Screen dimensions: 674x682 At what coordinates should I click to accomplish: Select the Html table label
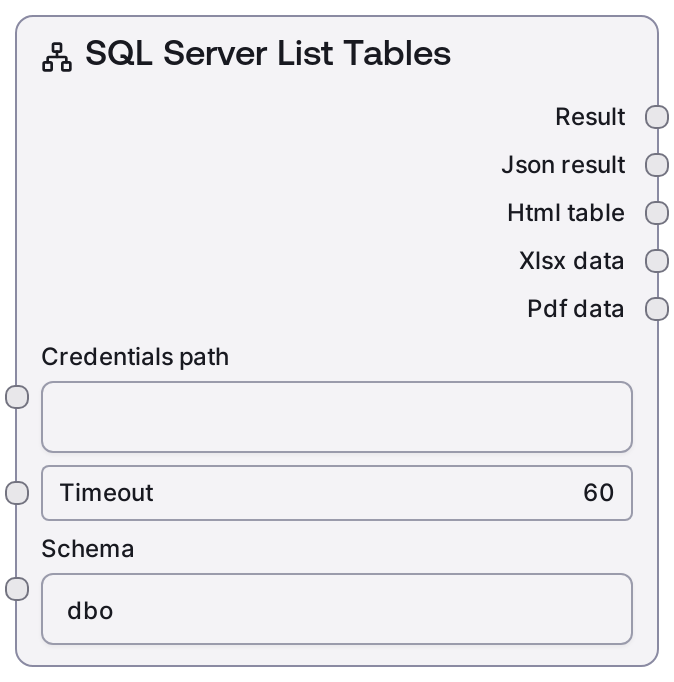[x=566, y=213]
